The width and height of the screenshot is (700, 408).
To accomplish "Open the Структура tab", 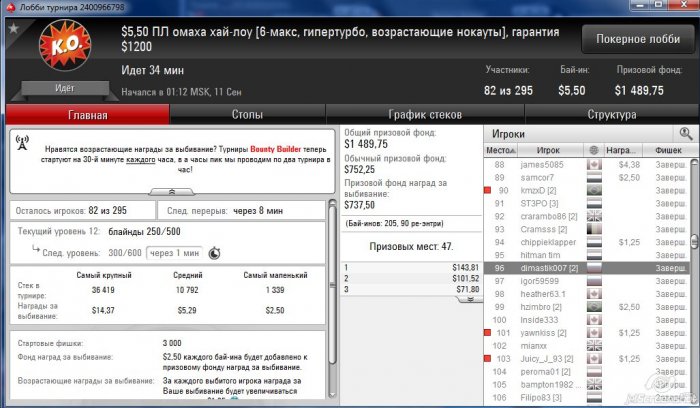I will point(612,115).
